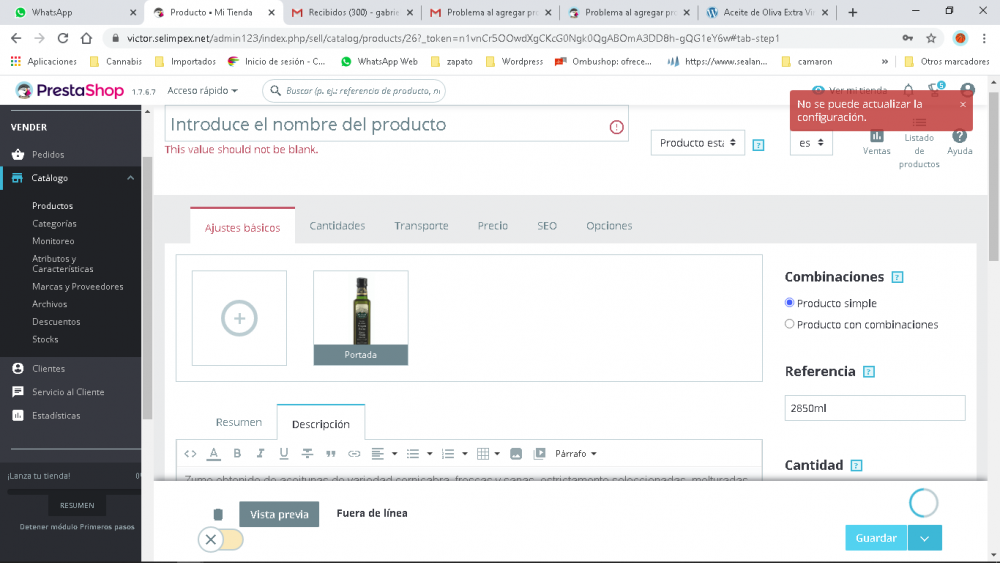Click the RESUMEN button in sidebar
Viewport: 1000px width, 563px height.
coord(77,505)
